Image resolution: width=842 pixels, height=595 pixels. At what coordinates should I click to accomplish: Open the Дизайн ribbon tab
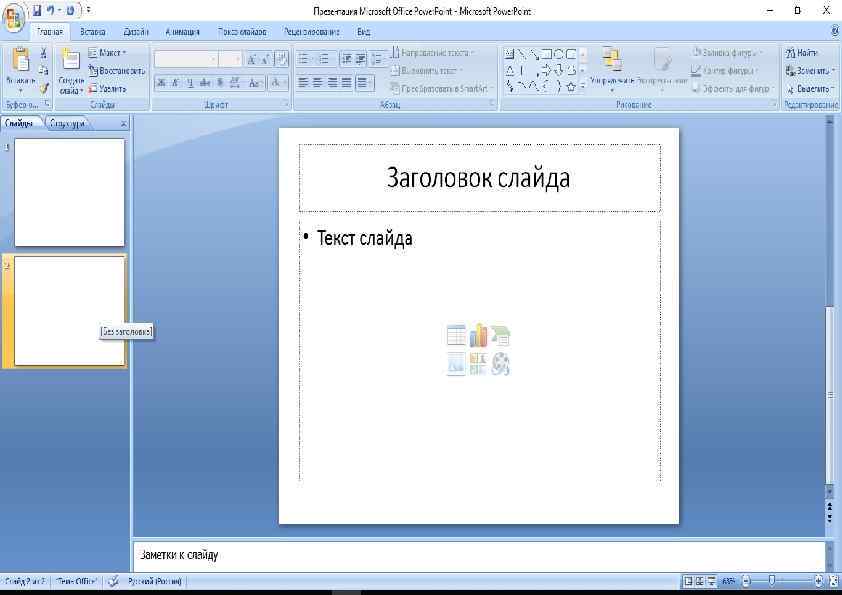pyautogui.click(x=136, y=32)
